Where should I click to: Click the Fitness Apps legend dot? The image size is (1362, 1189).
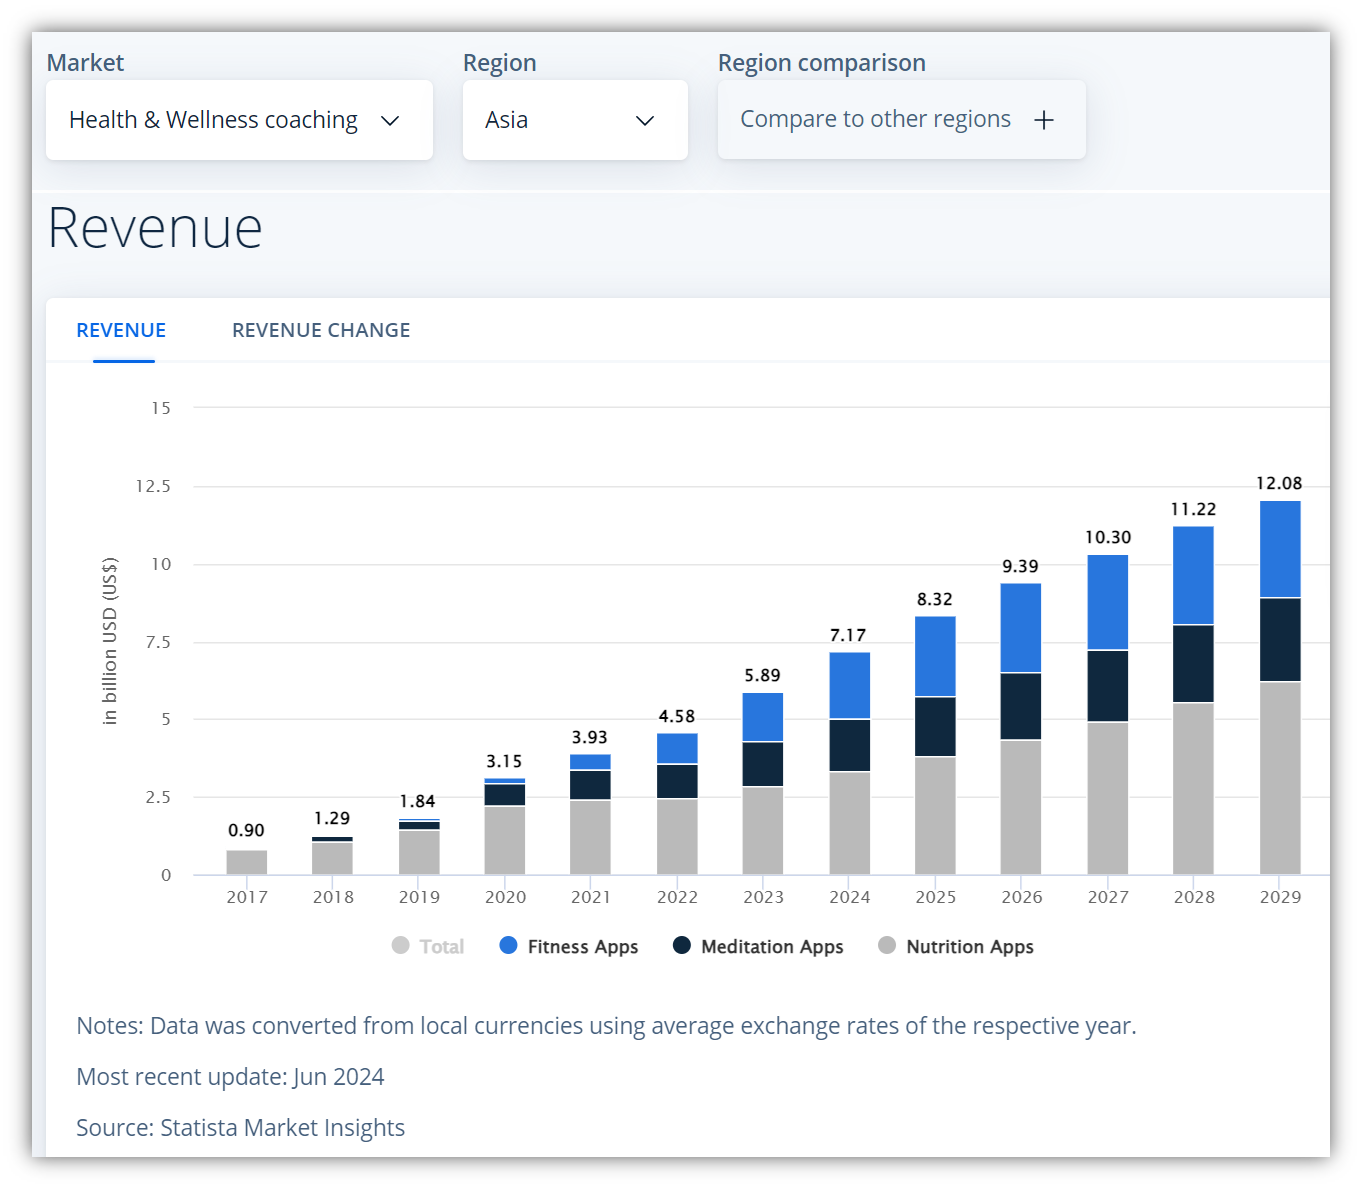(508, 946)
